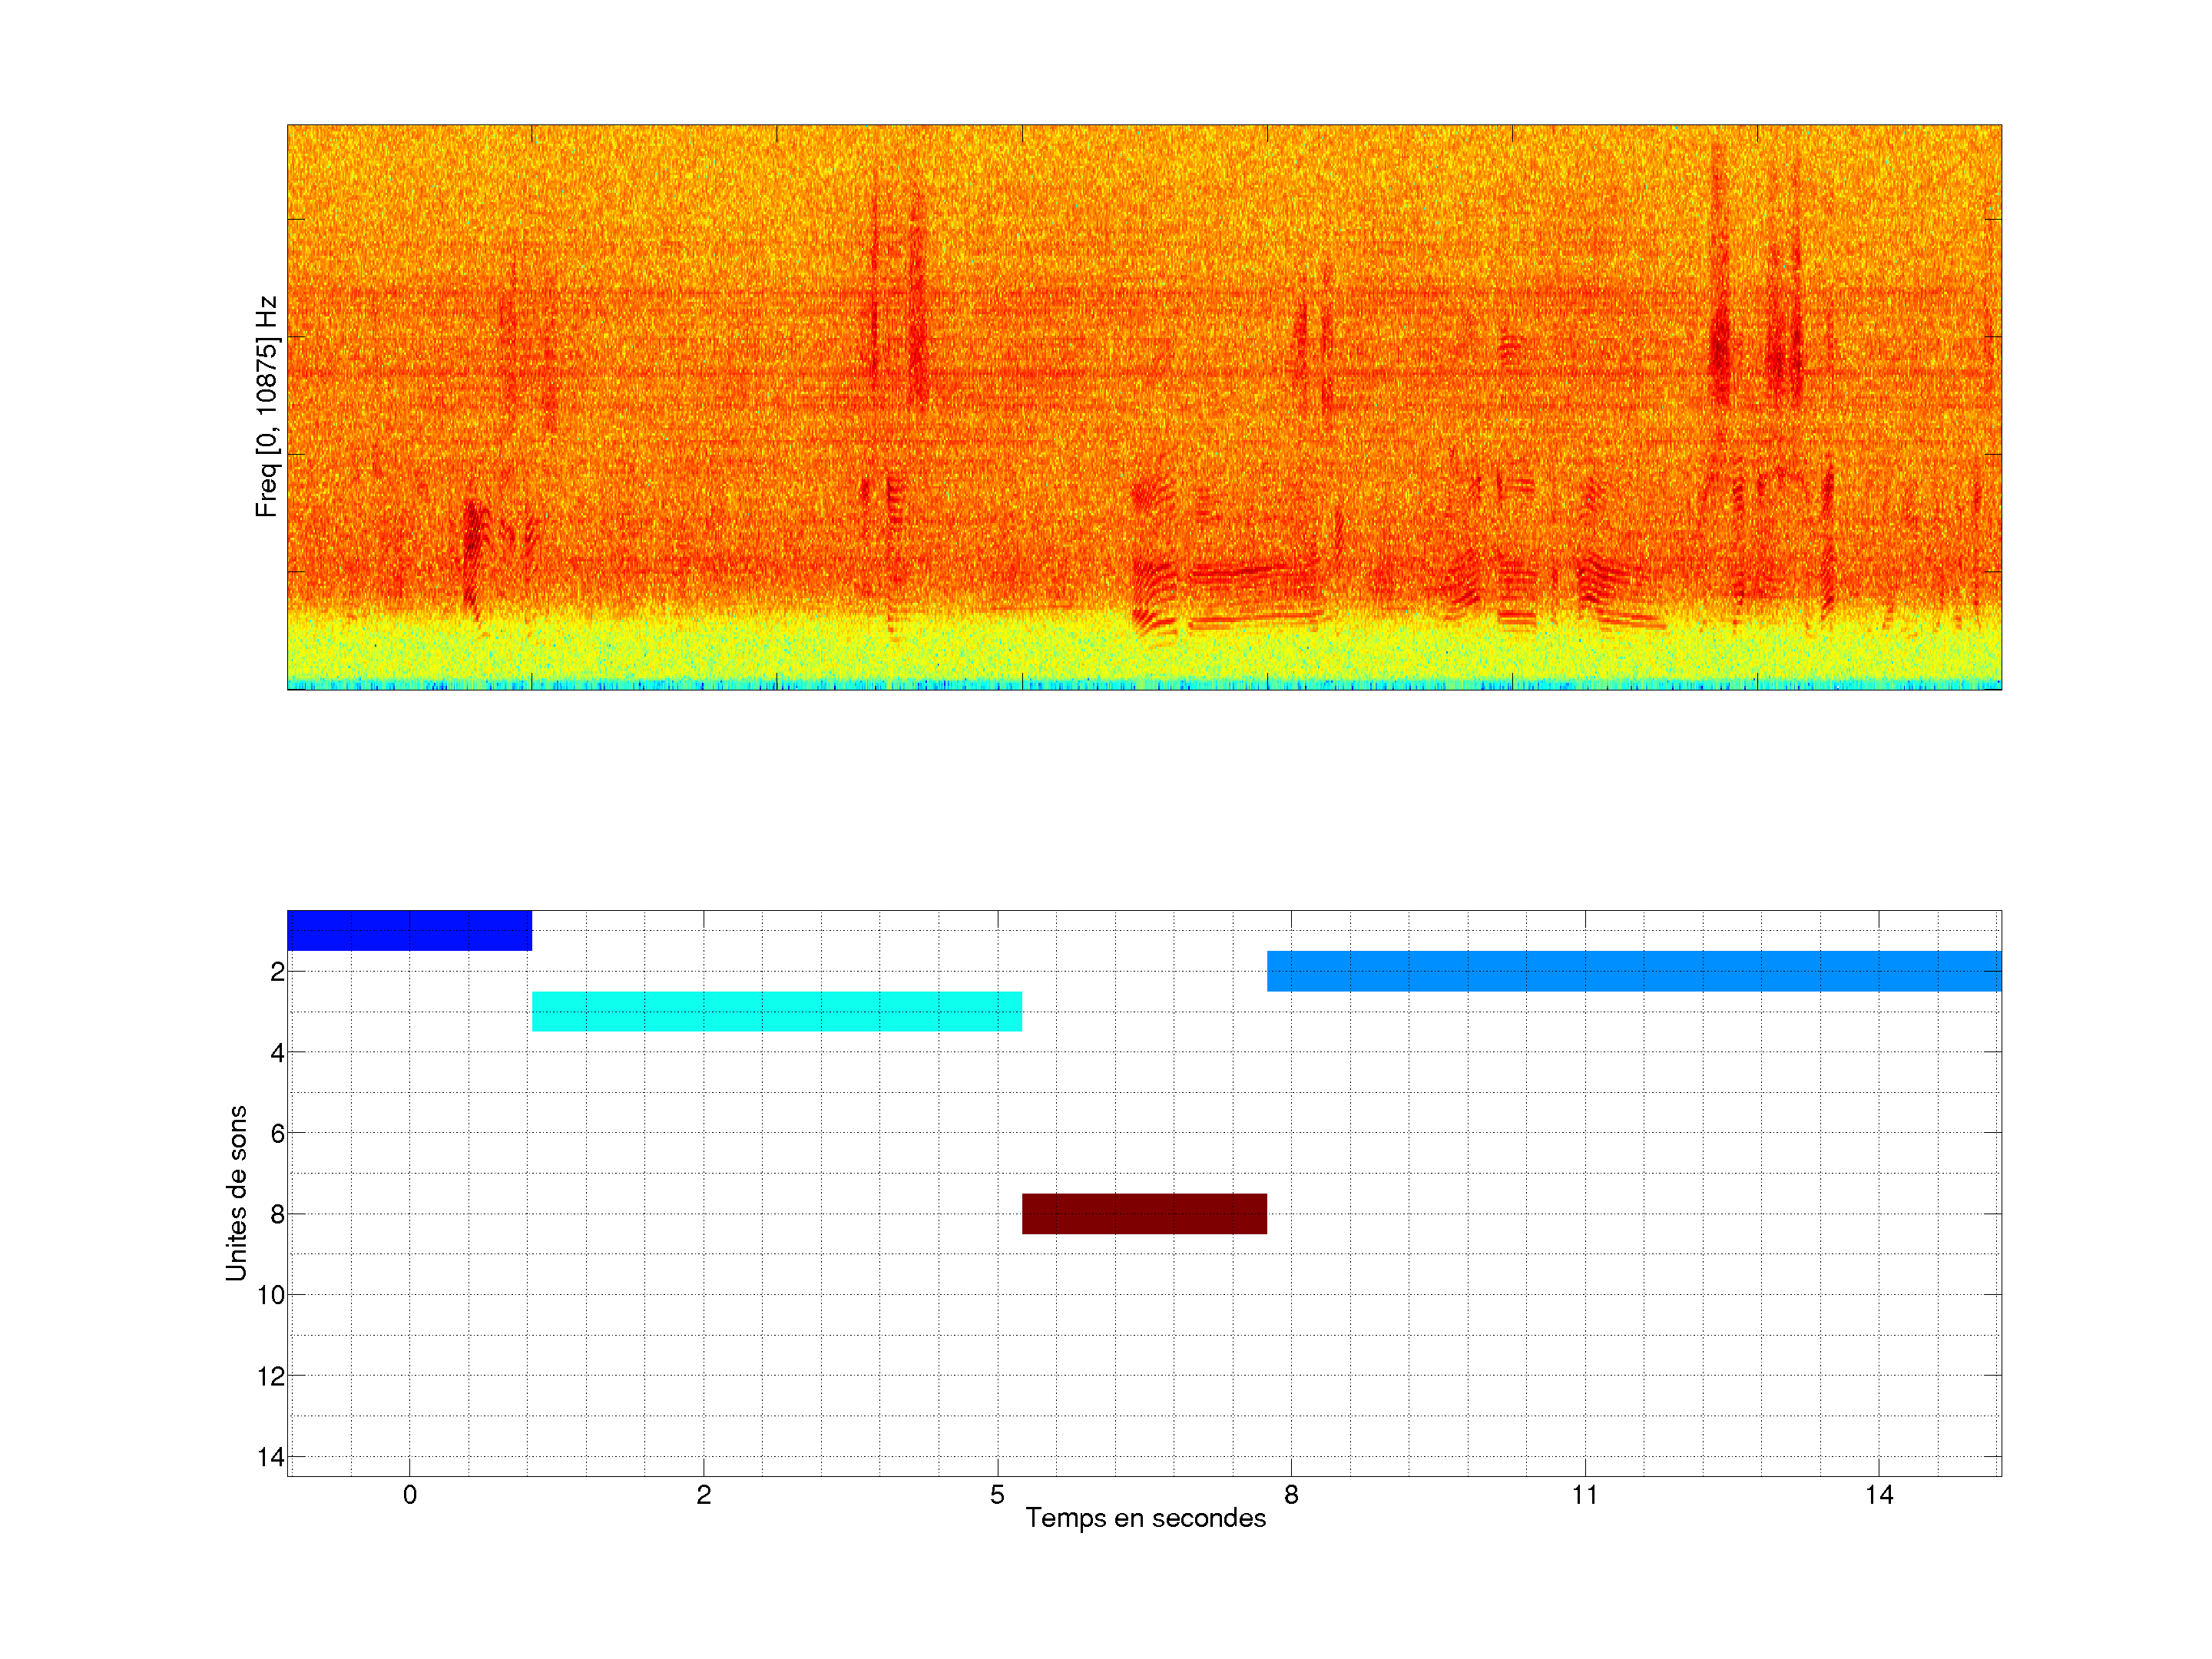Select the dark red bar at unit 8
This screenshot has width=2212, height=1659.
1144,1213
